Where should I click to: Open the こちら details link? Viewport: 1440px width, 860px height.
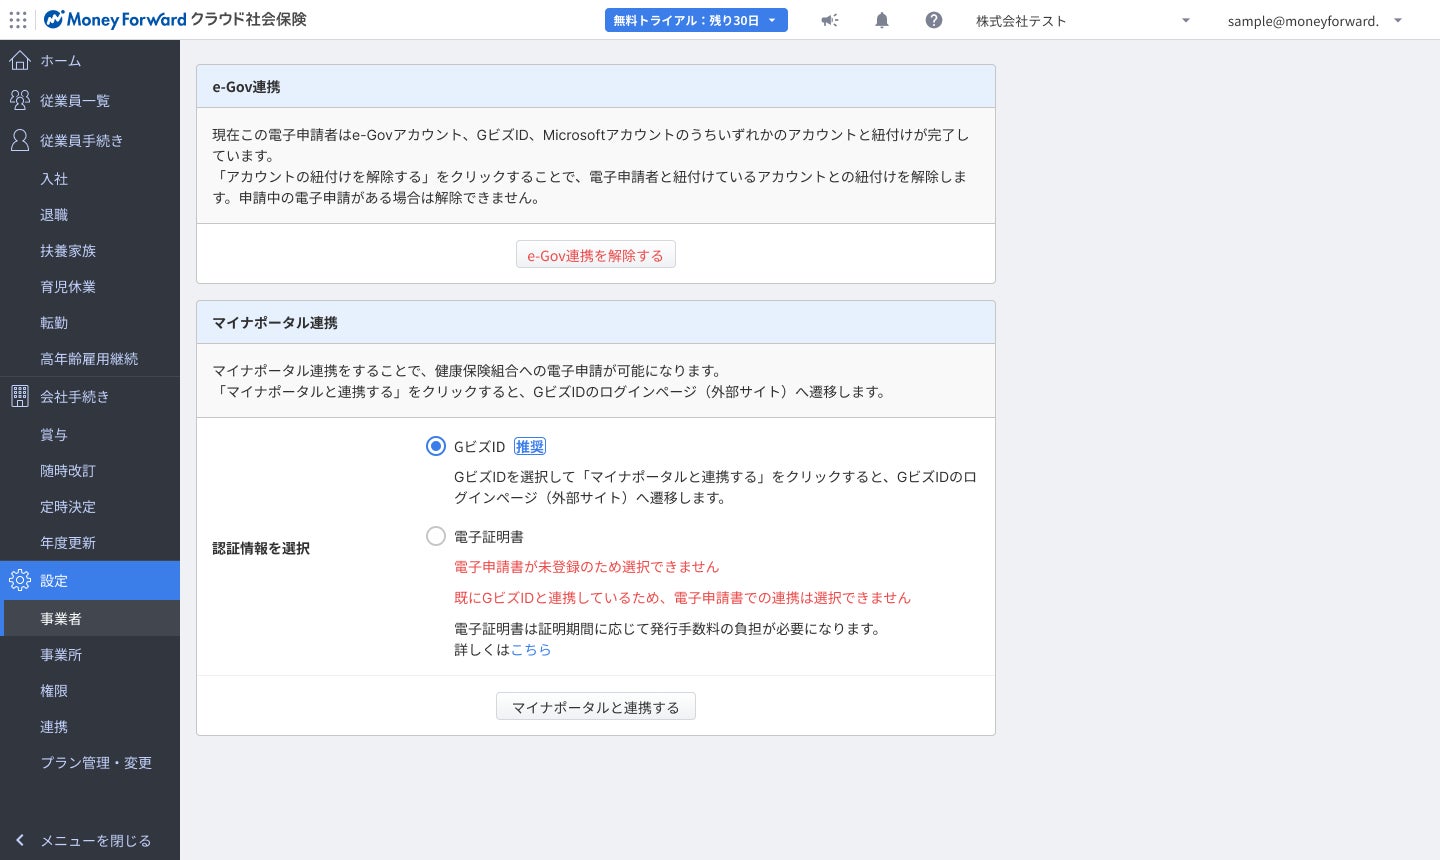pyautogui.click(x=531, y=649)
